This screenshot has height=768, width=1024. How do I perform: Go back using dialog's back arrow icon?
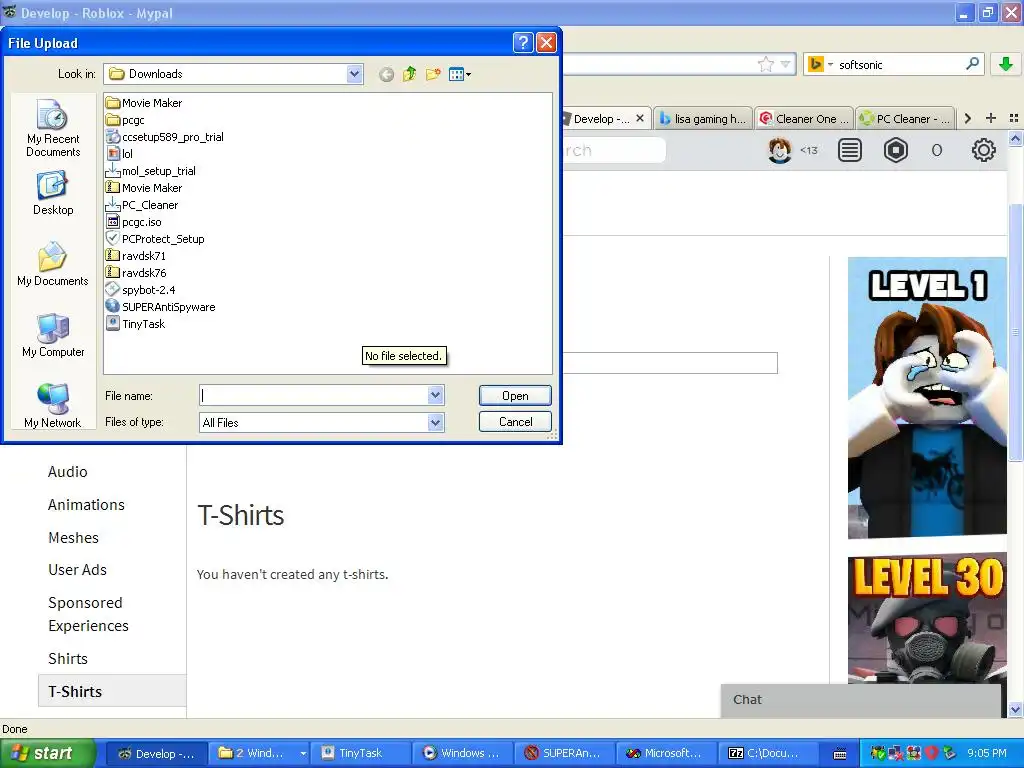click(x=387, y=74)
